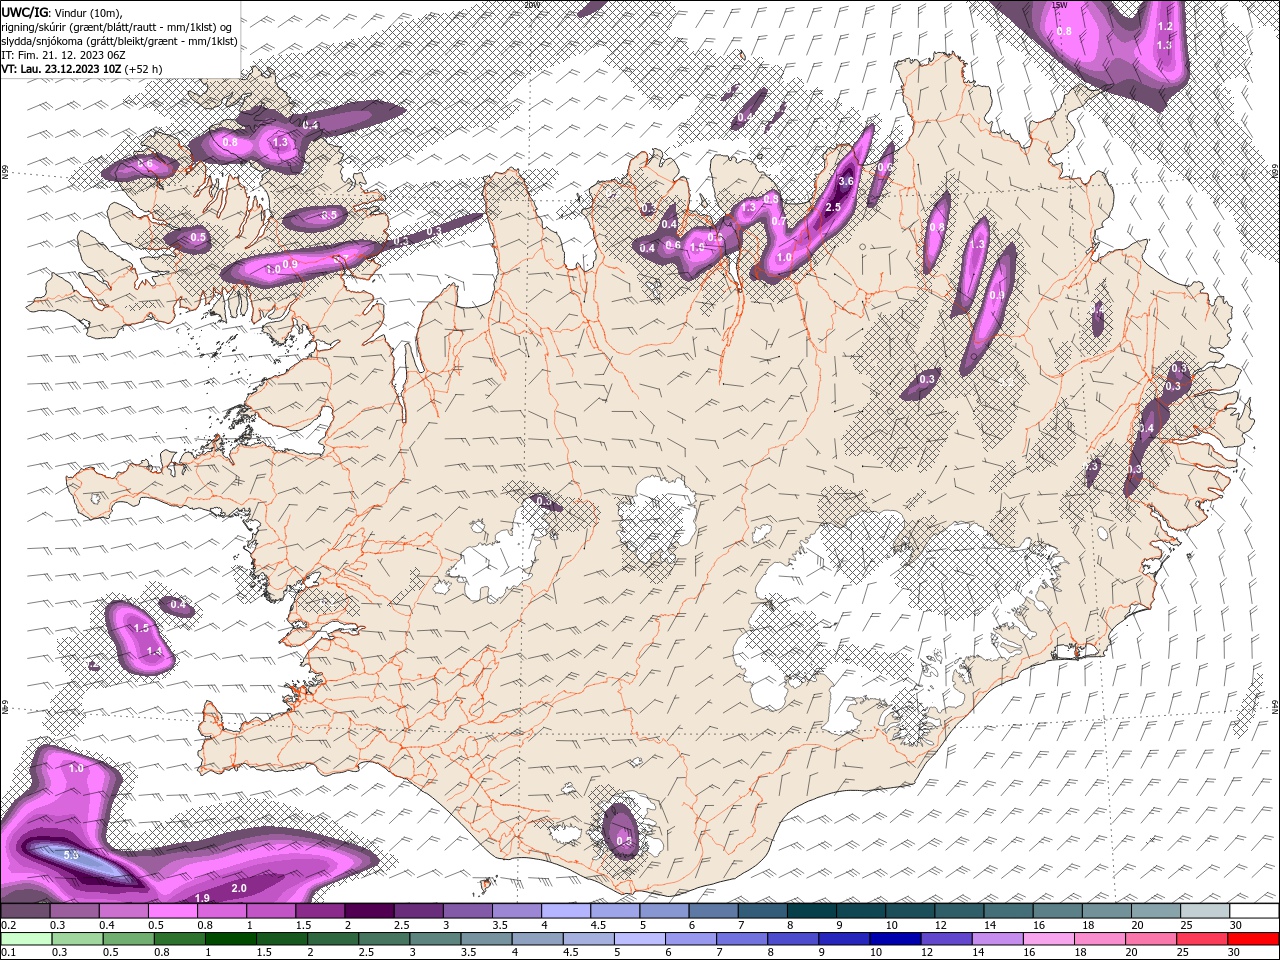Pick deep blue lower swatch starting at 10
This screenshot has width=1280, height=960.
tap(895, 939)
